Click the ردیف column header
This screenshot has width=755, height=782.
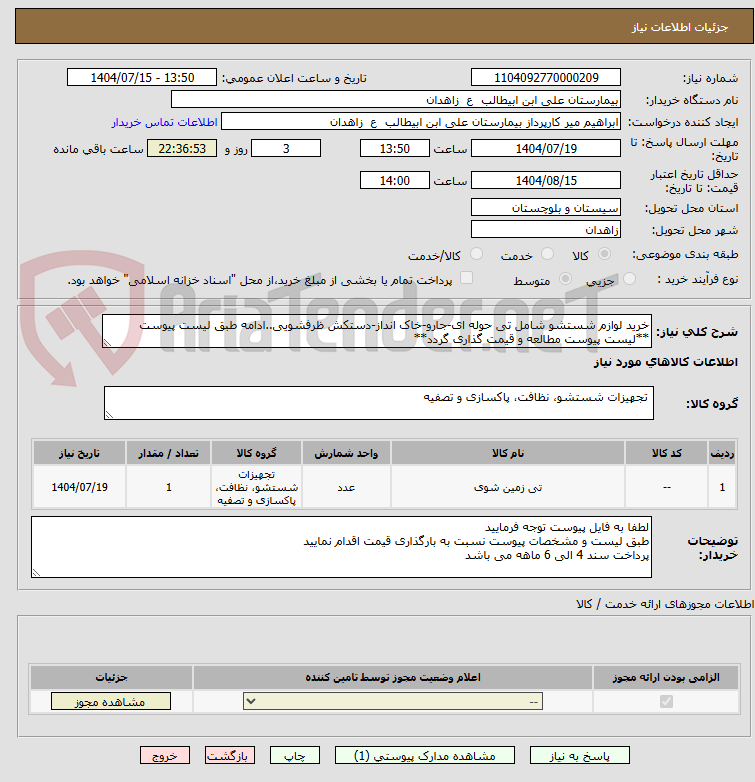(x=722, y=453)
